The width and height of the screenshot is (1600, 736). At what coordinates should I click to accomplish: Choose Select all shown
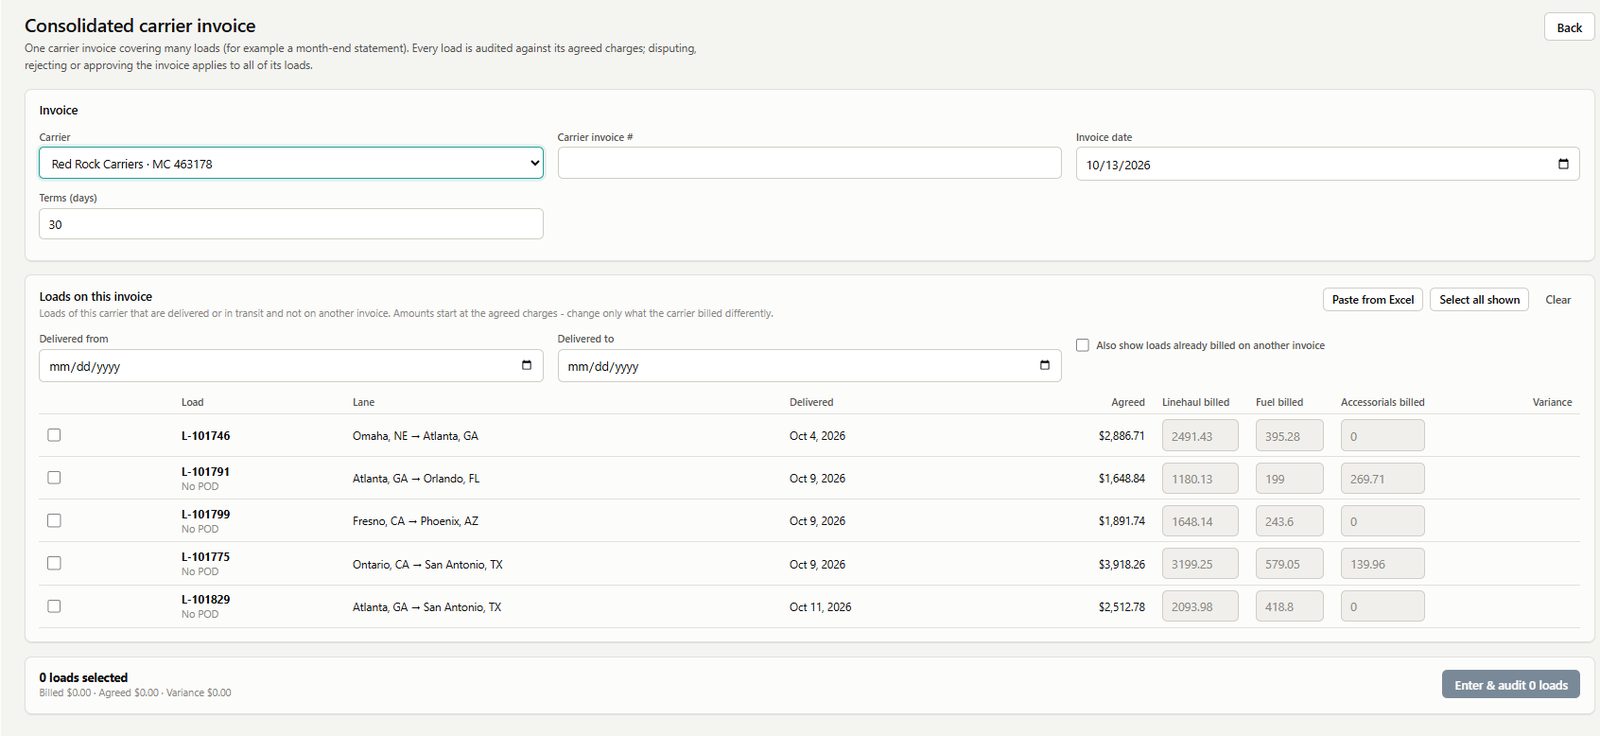(1479, 299)
